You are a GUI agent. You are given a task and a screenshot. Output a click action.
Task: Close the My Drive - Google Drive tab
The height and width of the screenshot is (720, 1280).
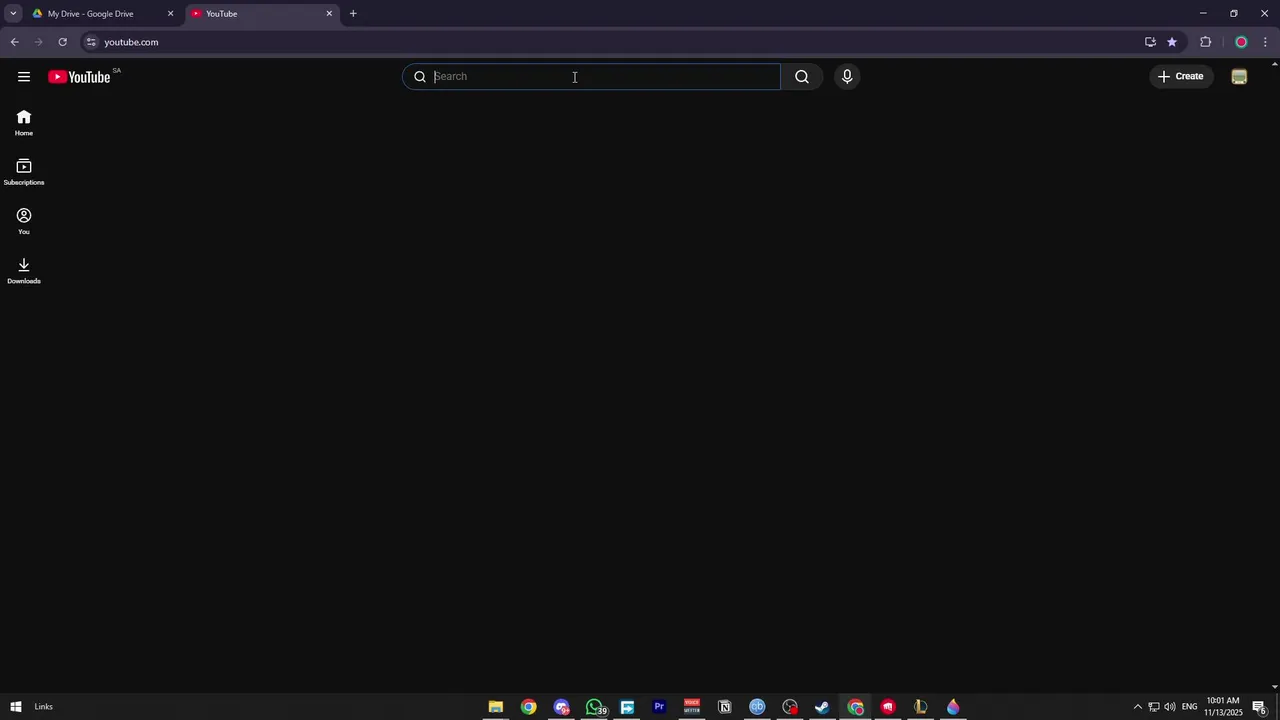tap(170, 14)
